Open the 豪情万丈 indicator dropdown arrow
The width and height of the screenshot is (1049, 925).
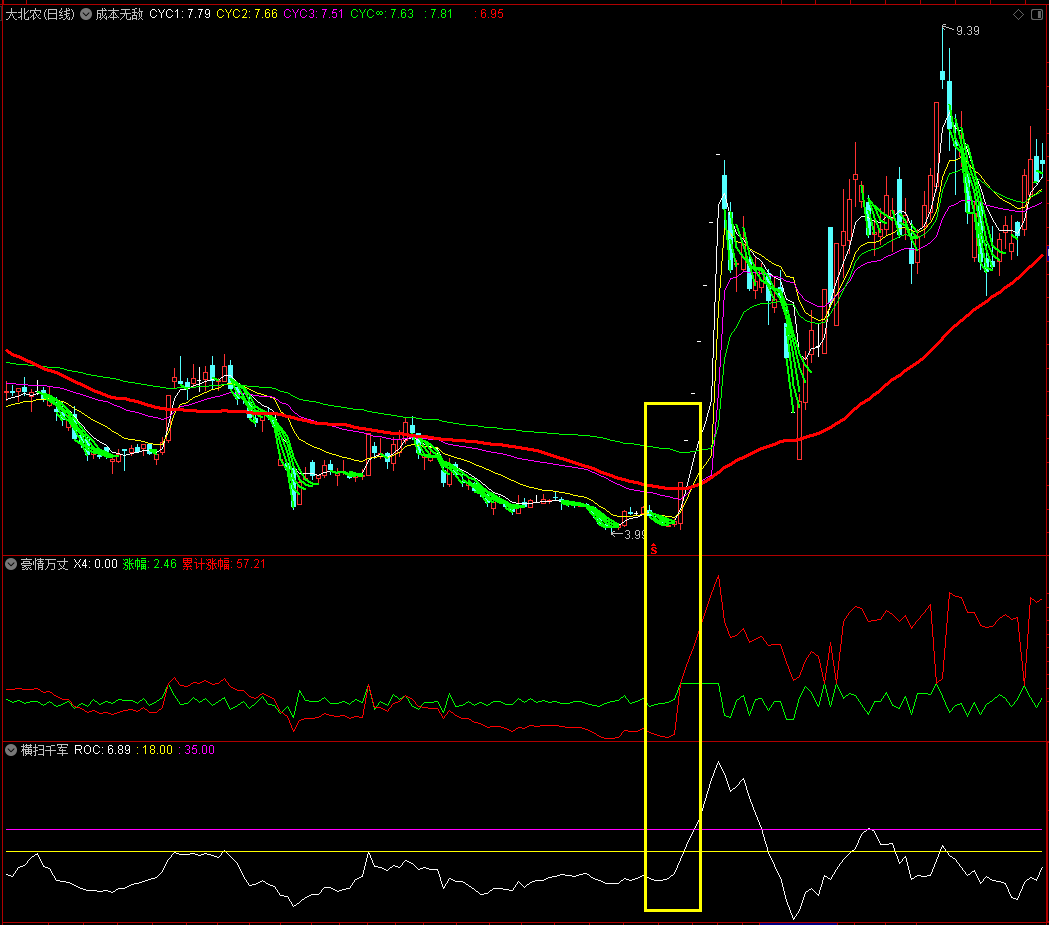coord(11,564)
